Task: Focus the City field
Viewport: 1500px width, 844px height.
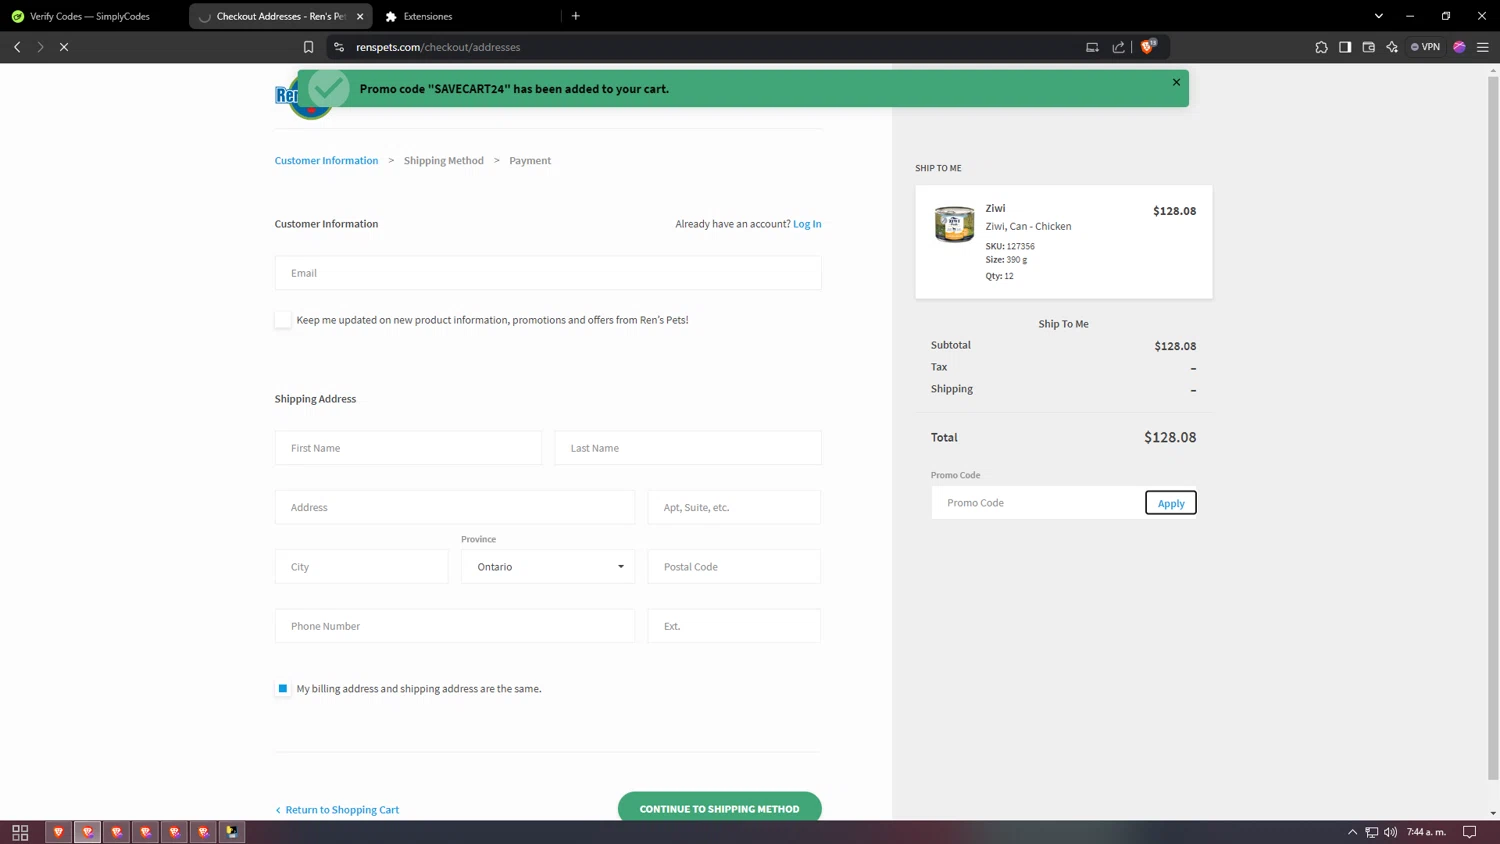Action: tap(362, 567)
